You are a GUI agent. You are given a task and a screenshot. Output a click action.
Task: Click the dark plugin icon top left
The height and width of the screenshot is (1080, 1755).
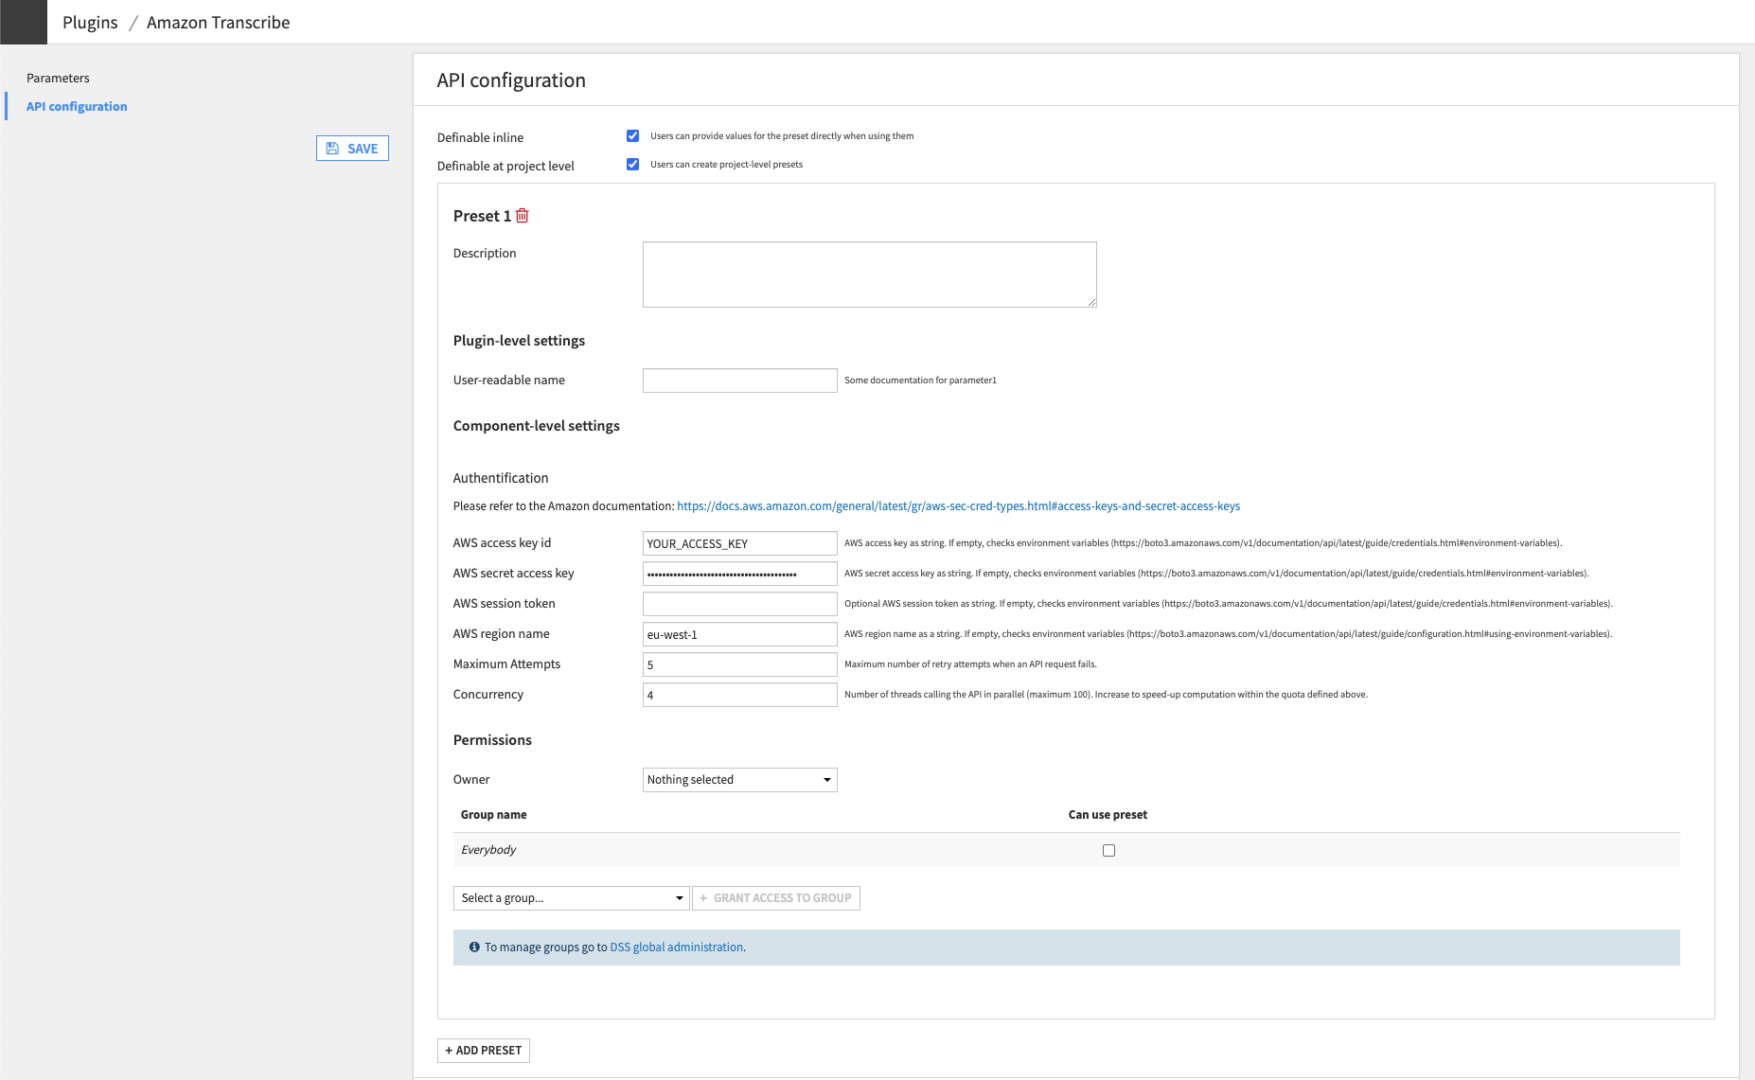tap(23, 21)
